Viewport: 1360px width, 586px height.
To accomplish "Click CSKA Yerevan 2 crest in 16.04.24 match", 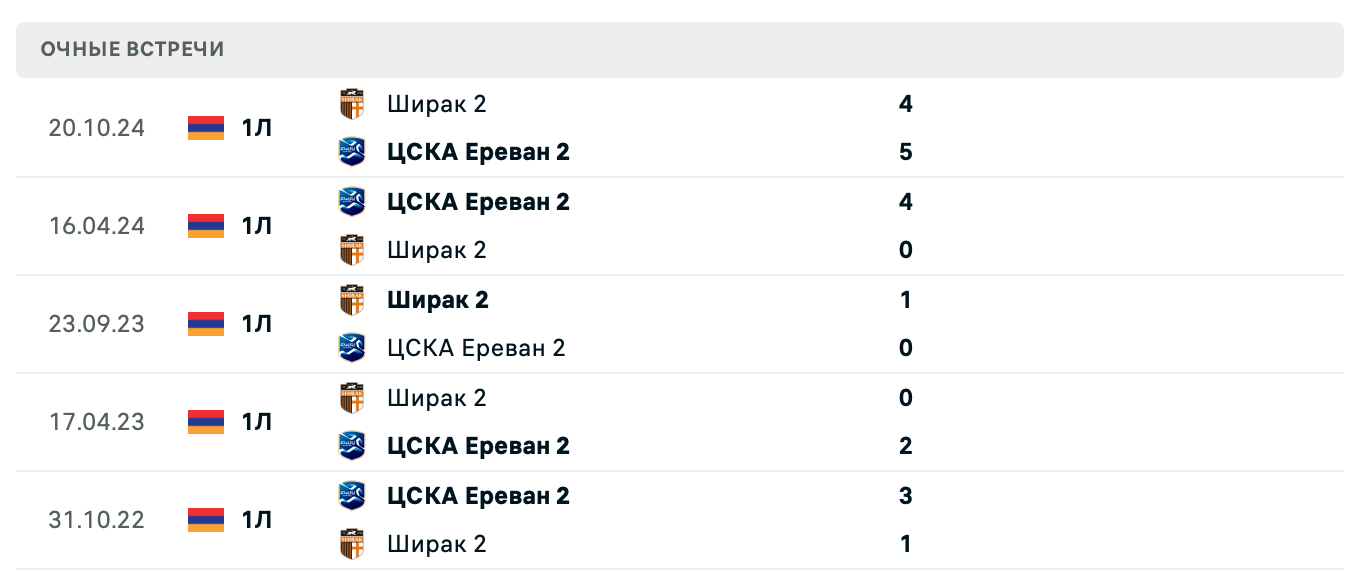I will coord(352,202).
